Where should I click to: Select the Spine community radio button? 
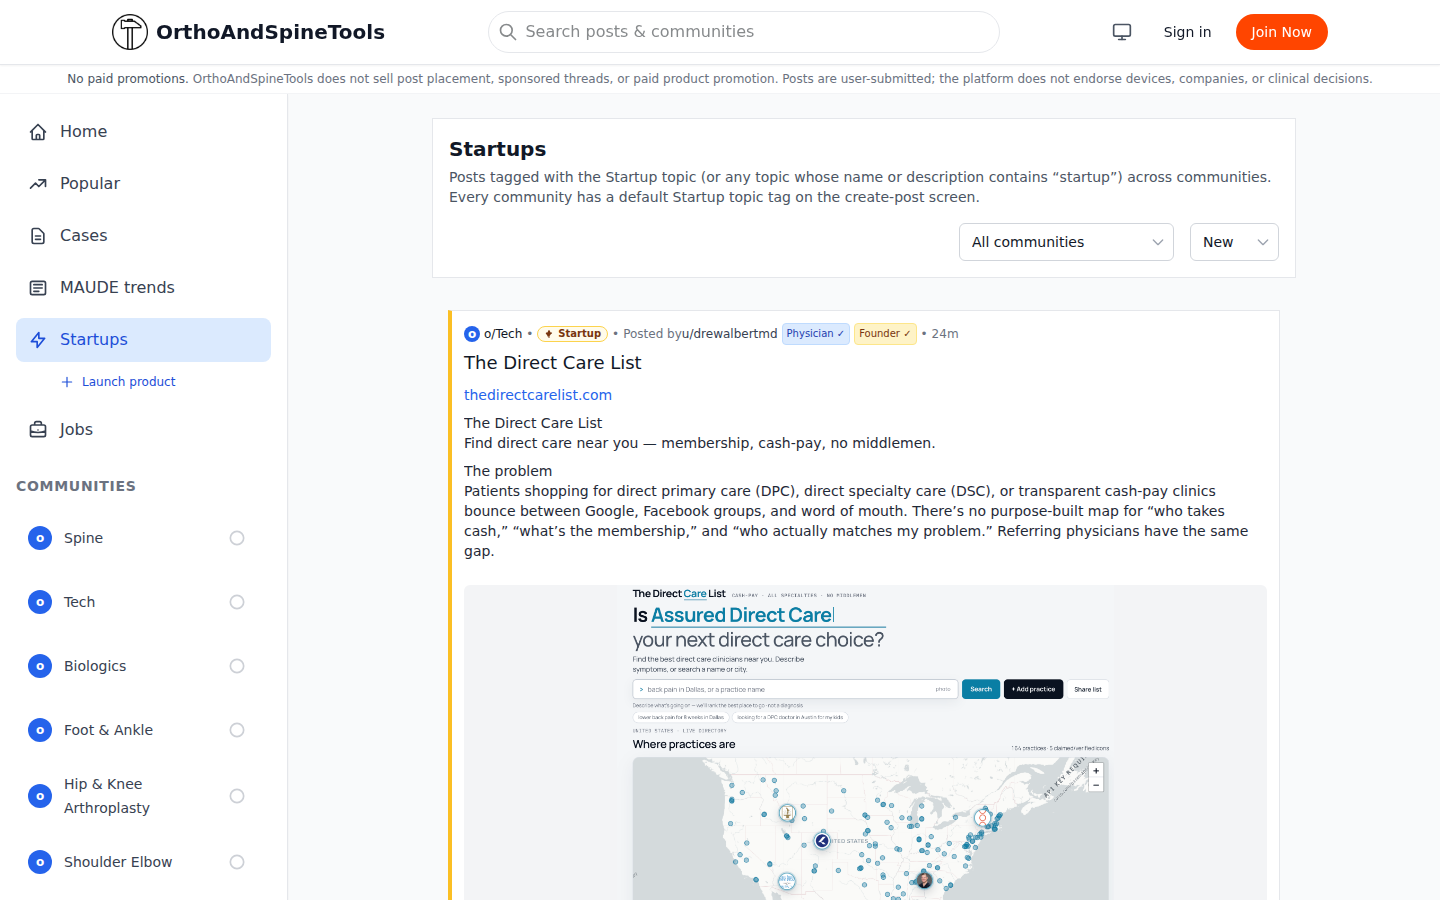pos(237,538)
